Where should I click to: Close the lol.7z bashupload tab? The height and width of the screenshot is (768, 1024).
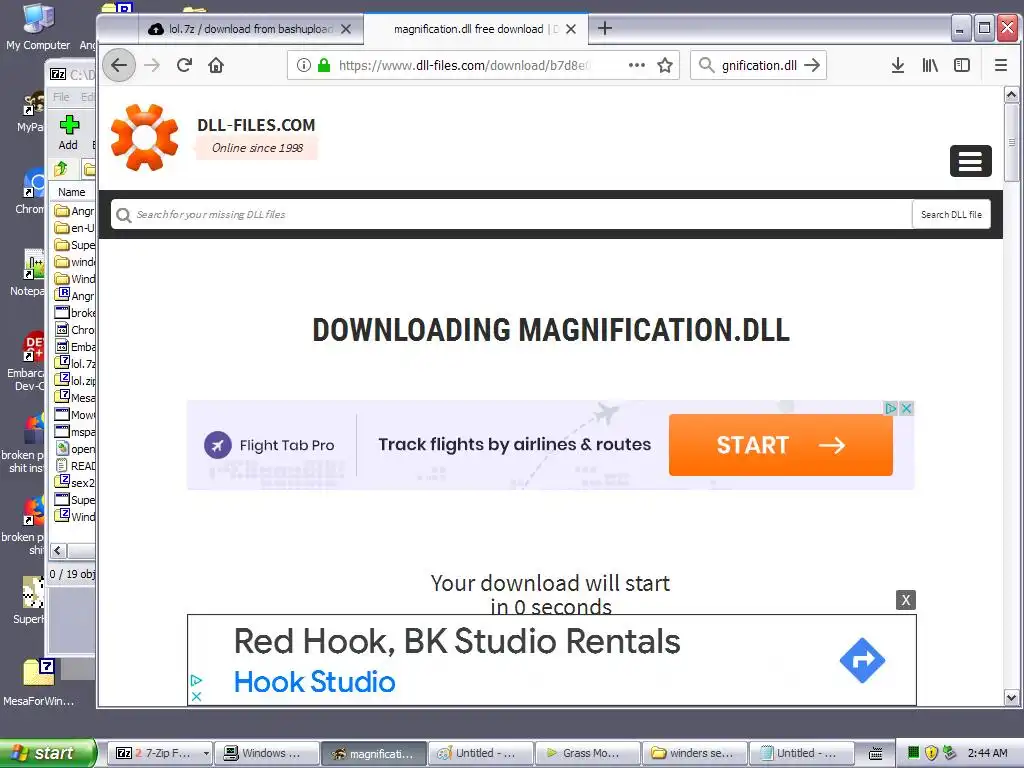pyautogui.click(x=346, y=29)
